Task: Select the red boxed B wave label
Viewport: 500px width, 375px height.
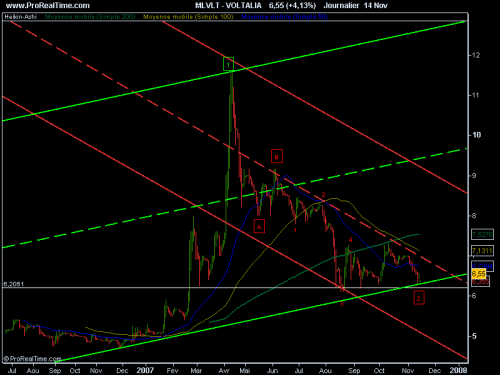Action: click(277, 156)
